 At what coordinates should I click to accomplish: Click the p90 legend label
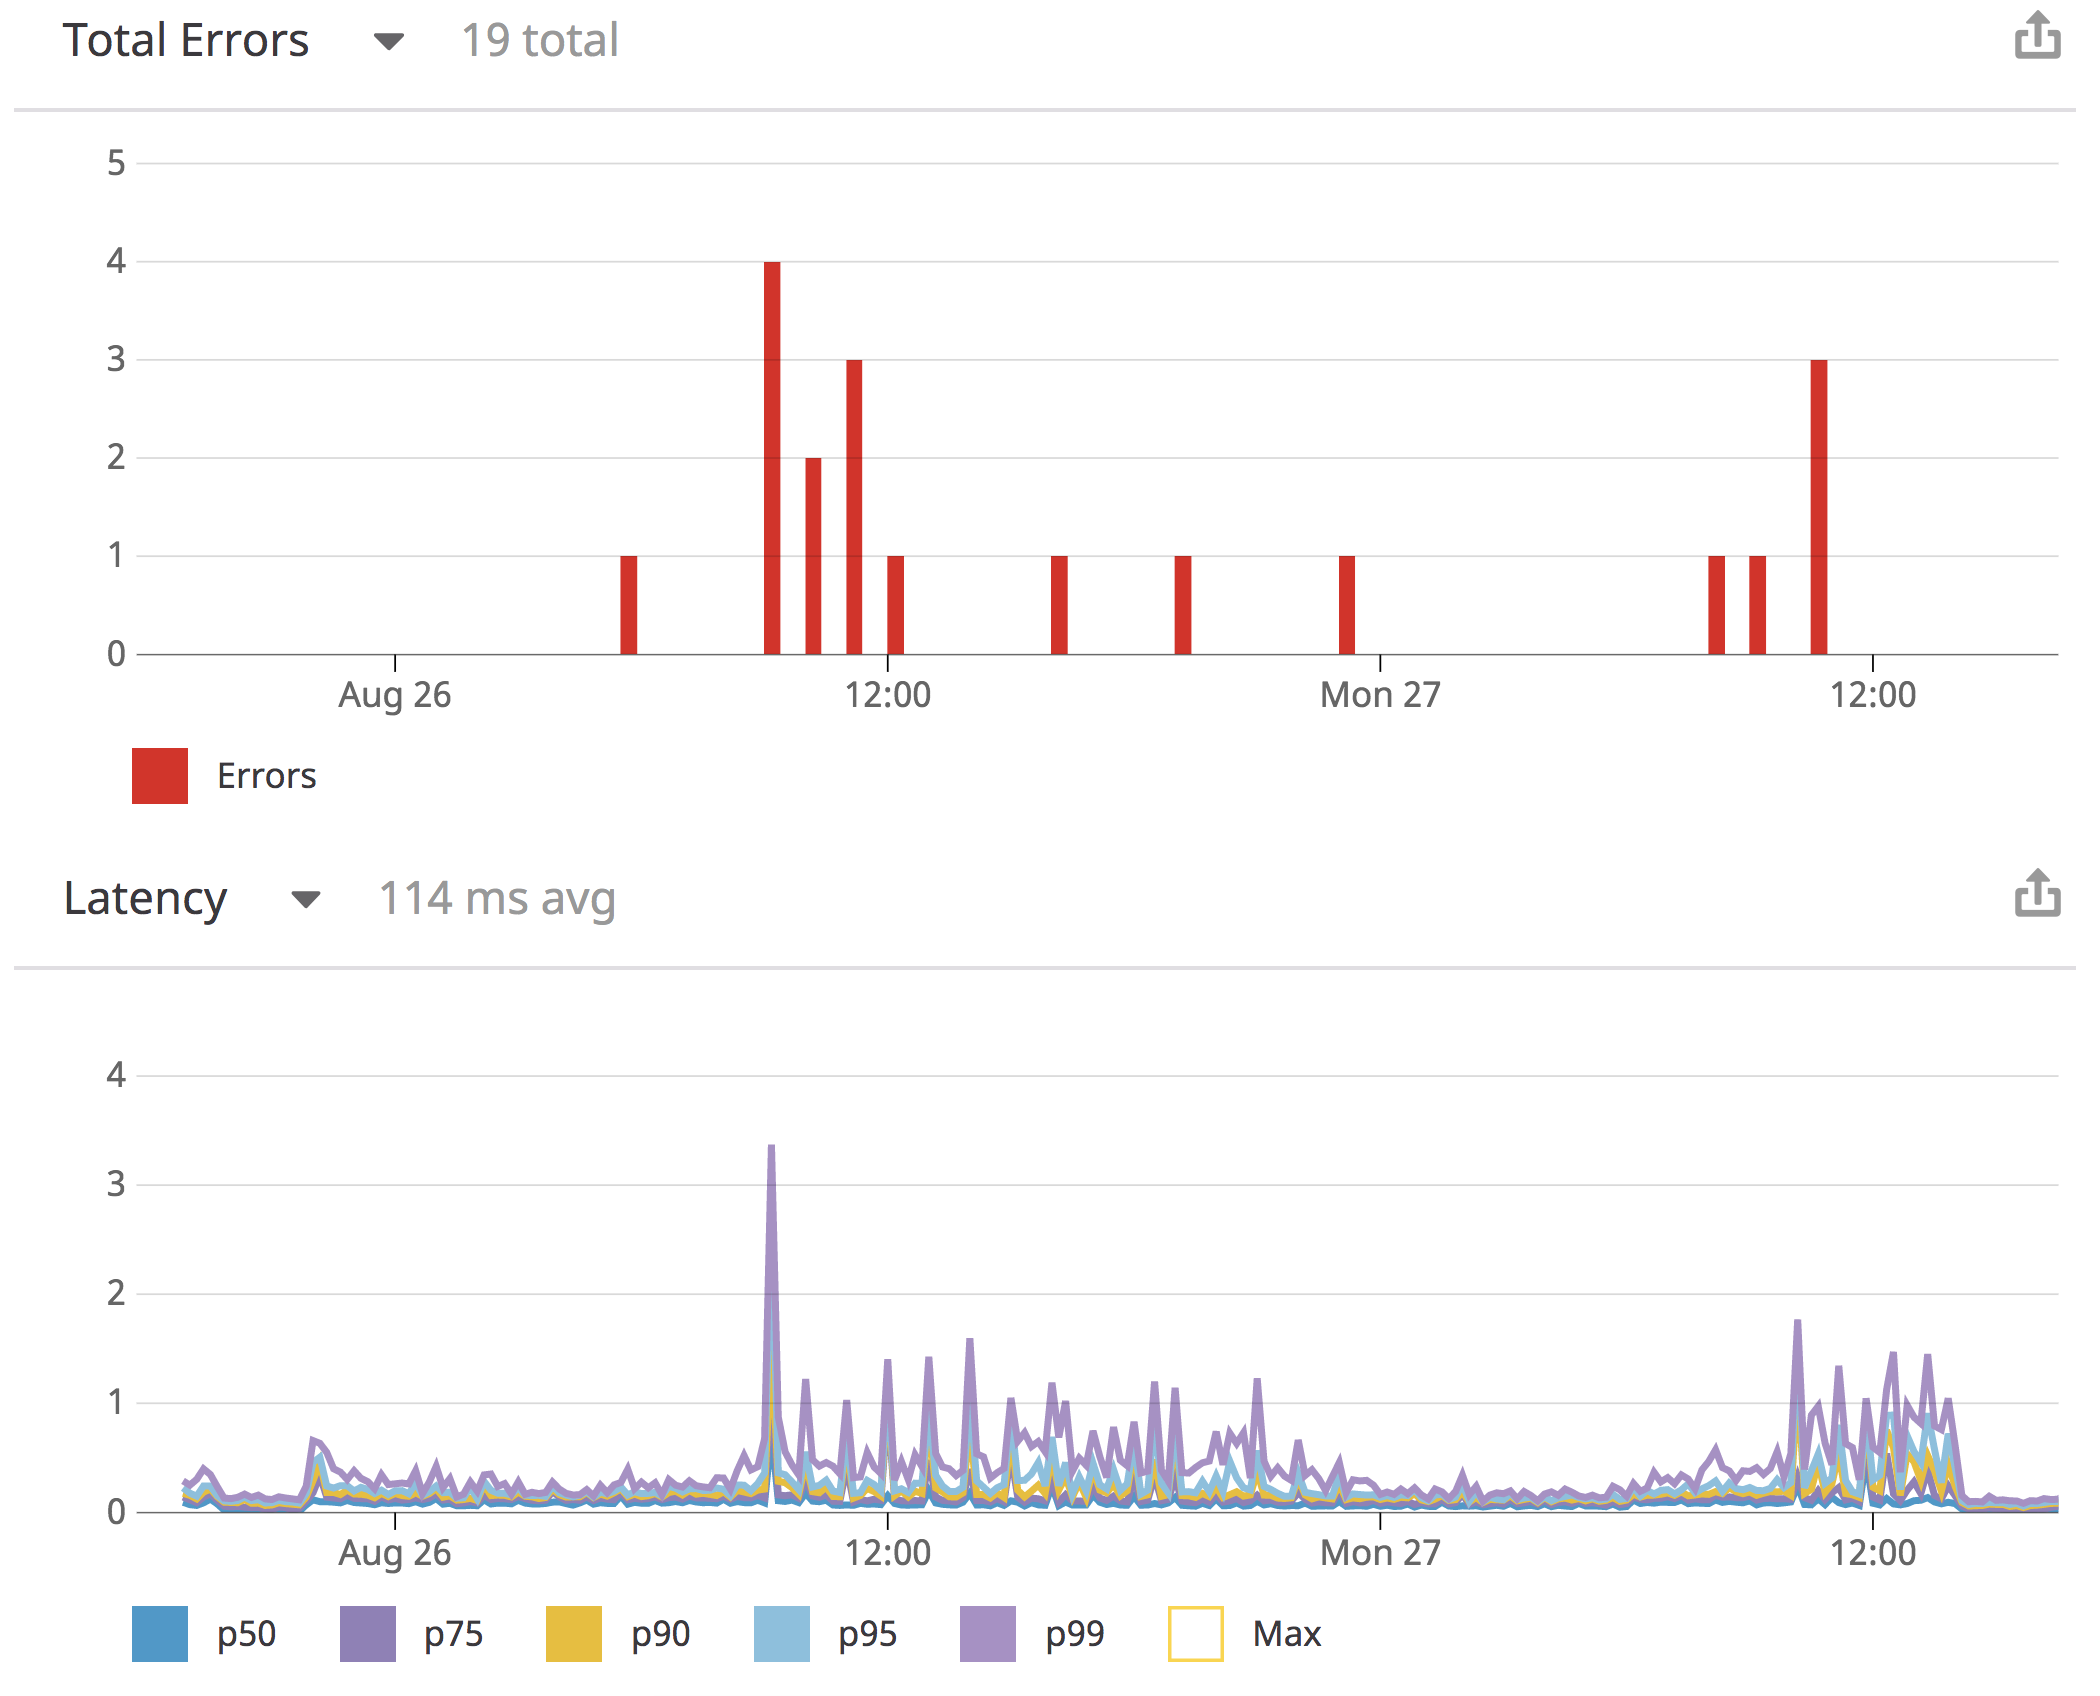click(661, 1636)
